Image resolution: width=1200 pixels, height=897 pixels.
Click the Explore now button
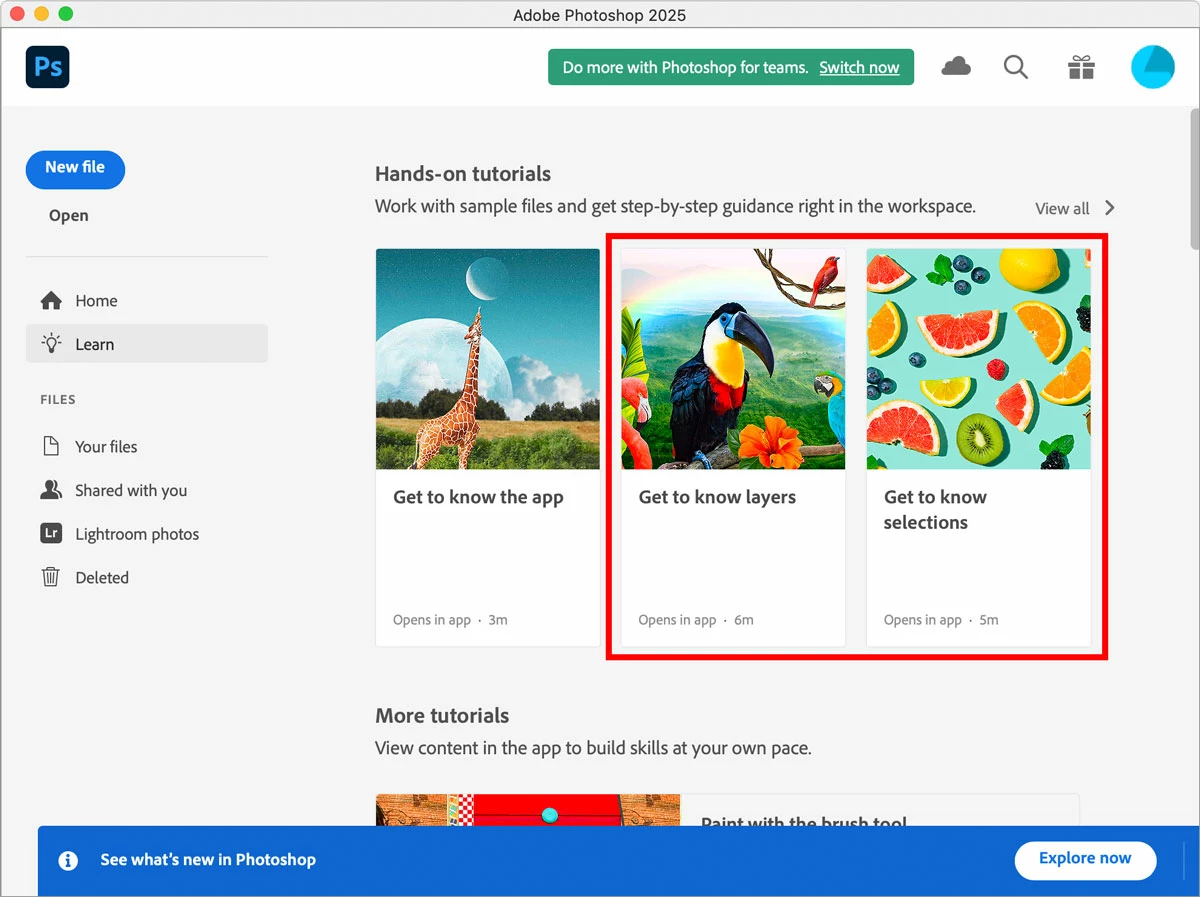tap(1085, 859)
